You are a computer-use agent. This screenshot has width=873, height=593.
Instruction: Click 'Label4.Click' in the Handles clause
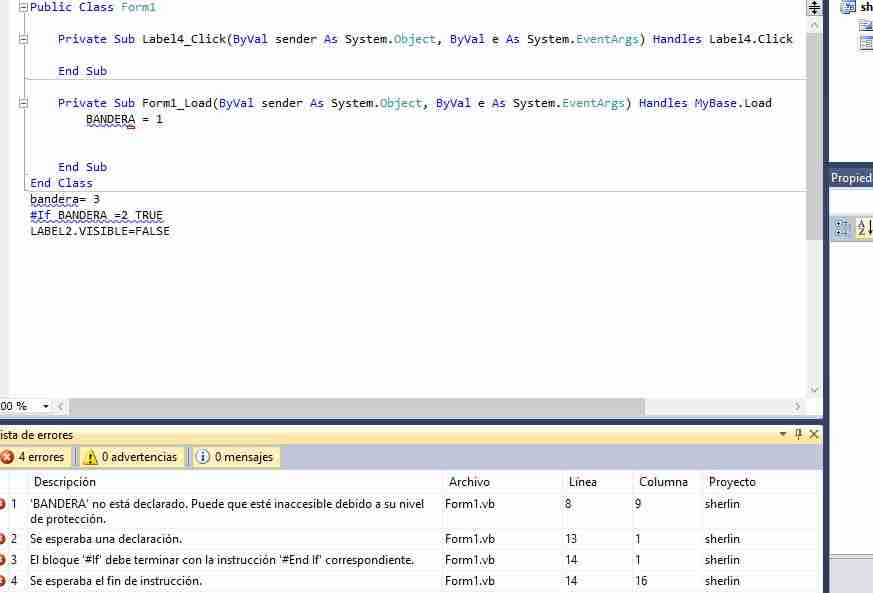click(x=751, y=39)
